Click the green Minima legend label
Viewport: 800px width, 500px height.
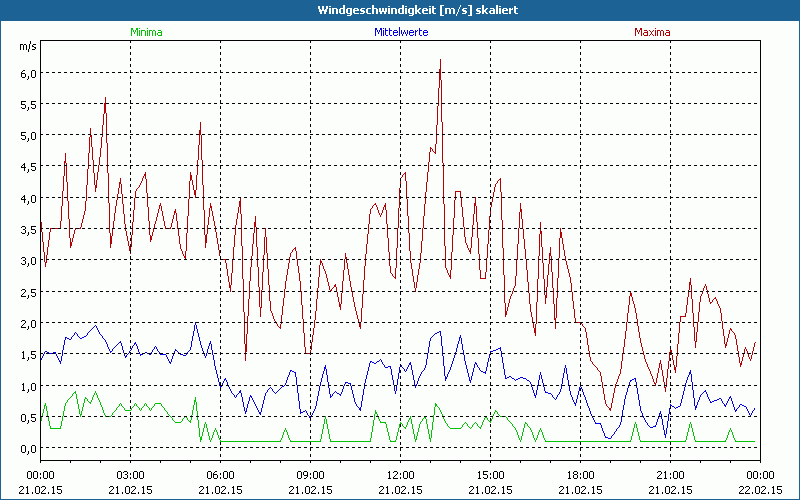(146, 32)
